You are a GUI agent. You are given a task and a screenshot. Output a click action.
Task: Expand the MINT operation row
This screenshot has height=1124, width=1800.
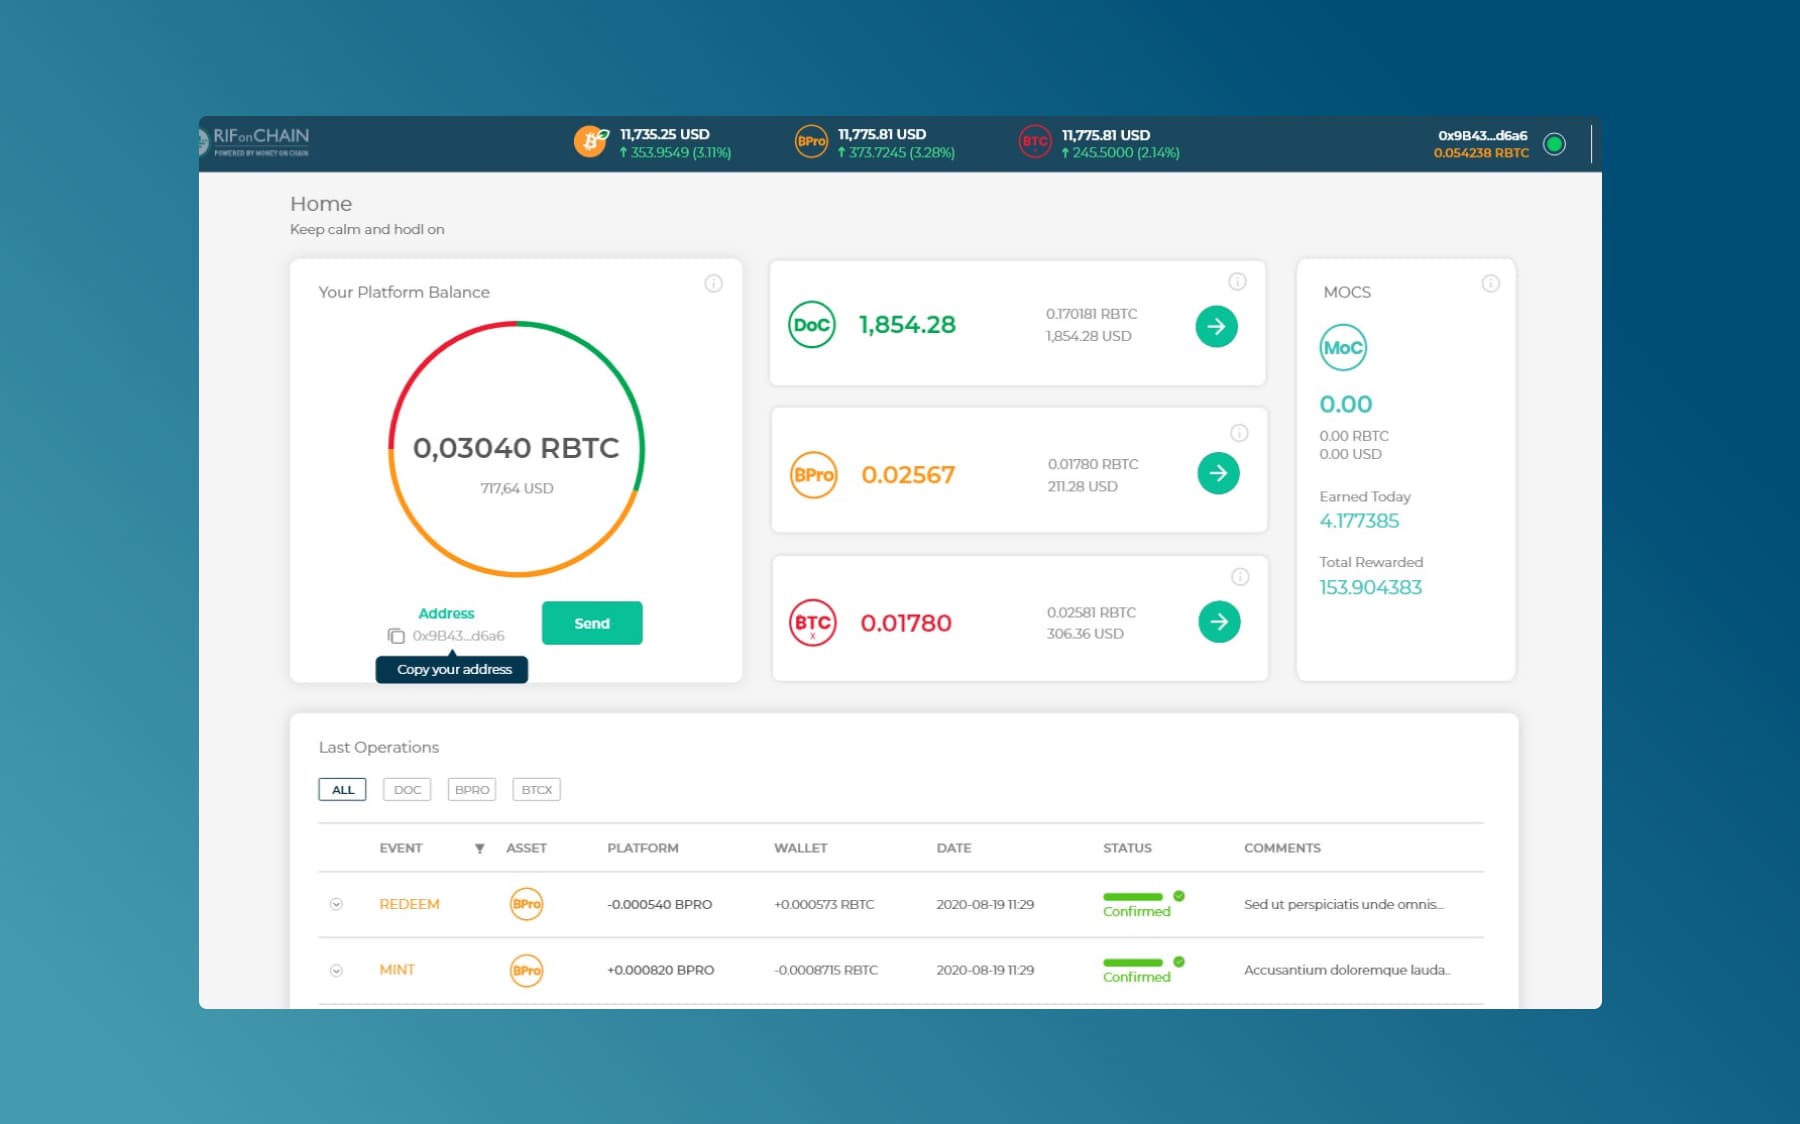pyautogui.click(x=336, y=970)
